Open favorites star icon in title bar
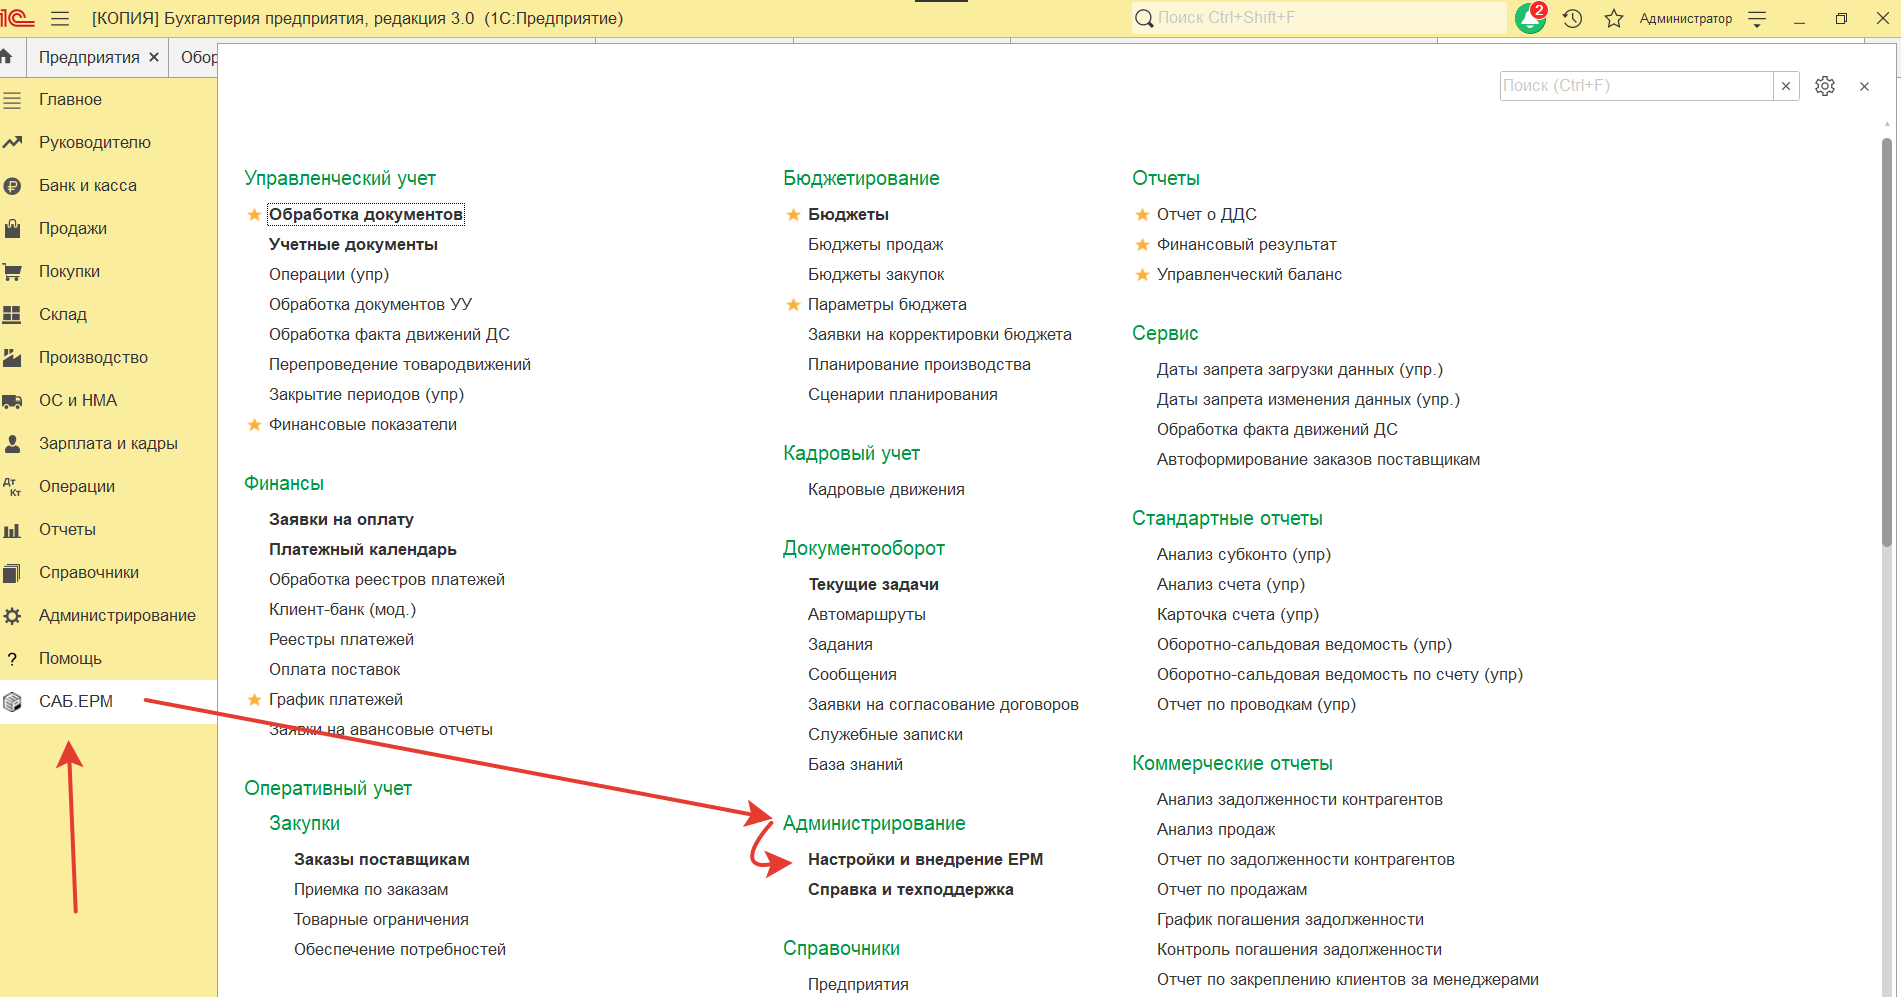 coord(1614,18)
